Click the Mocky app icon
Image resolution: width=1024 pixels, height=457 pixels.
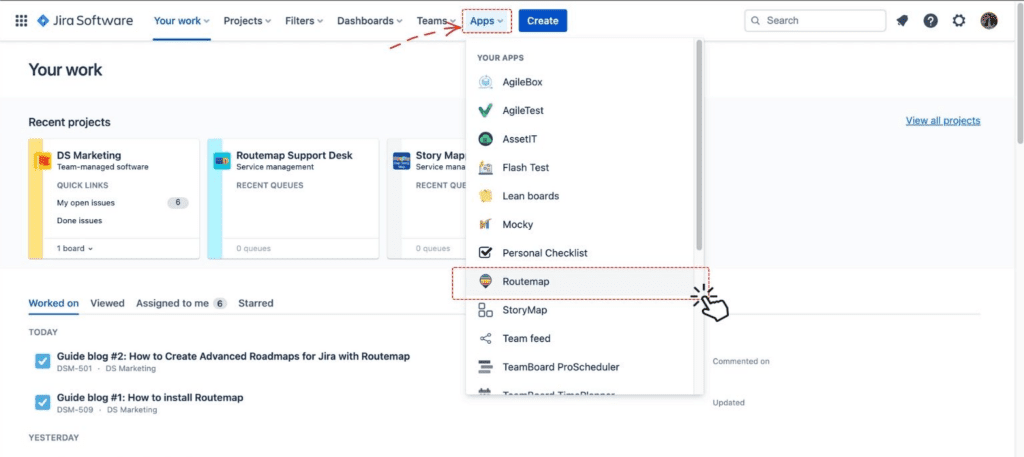click(485, 225)
